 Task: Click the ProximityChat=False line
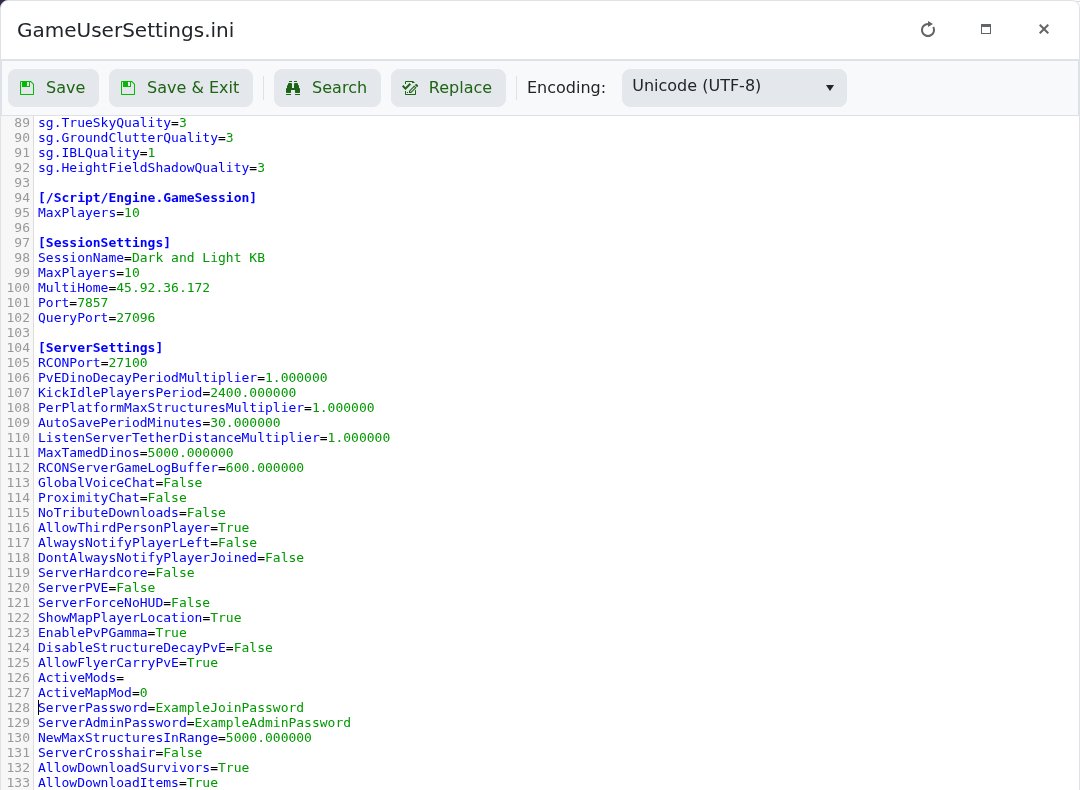(x=112, y=498)
